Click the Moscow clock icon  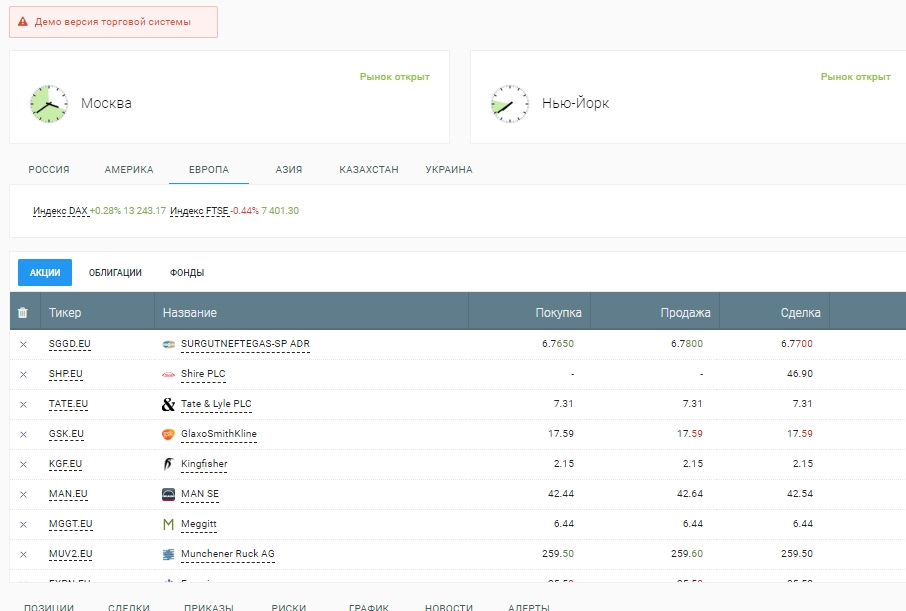[48, 104]
